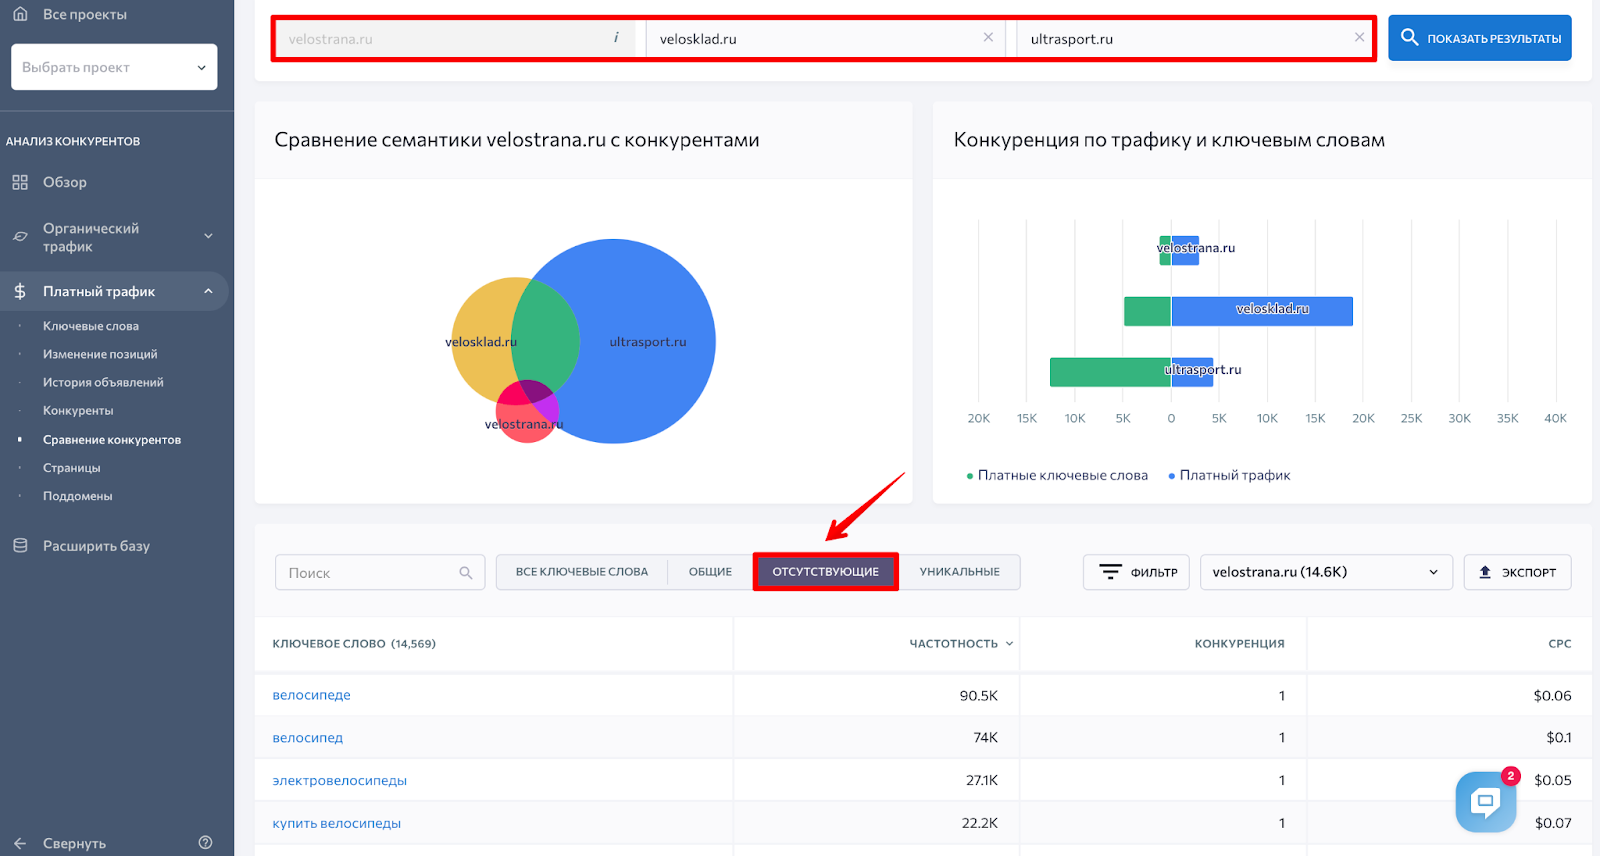Image resolution: width=1600 pixels, height=856 pixels.
Task: Click the magnifier icon in Показать результаты
Action: [x=1410, y=37]
